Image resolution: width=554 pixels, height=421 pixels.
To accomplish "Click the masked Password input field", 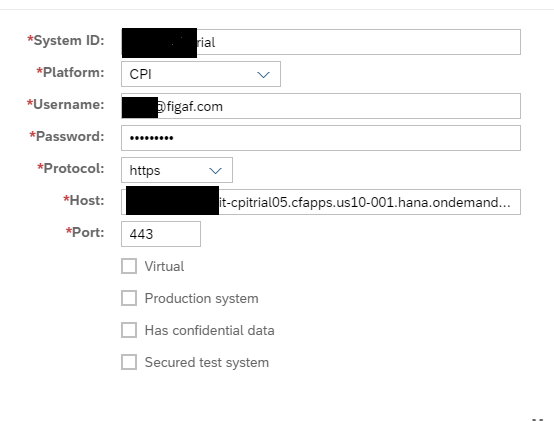I will pos(321,138).
